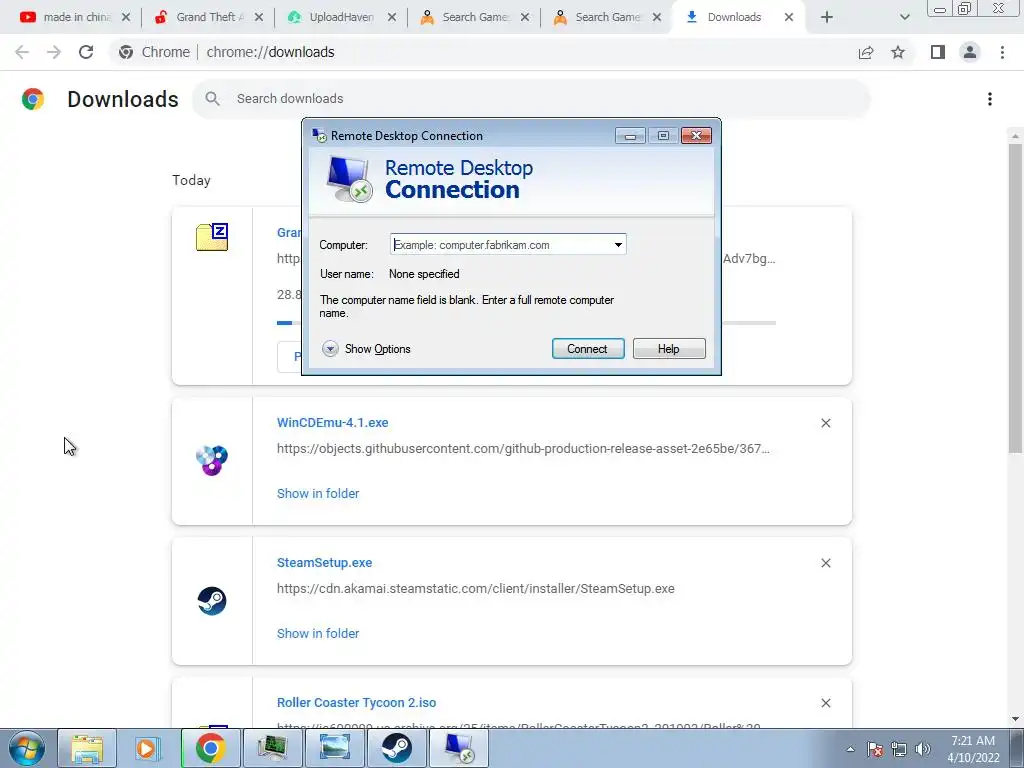The width and height of the screenshot is (1024, 768).
Task: Click the Chrome taskbar button
Action: (210, 748)
